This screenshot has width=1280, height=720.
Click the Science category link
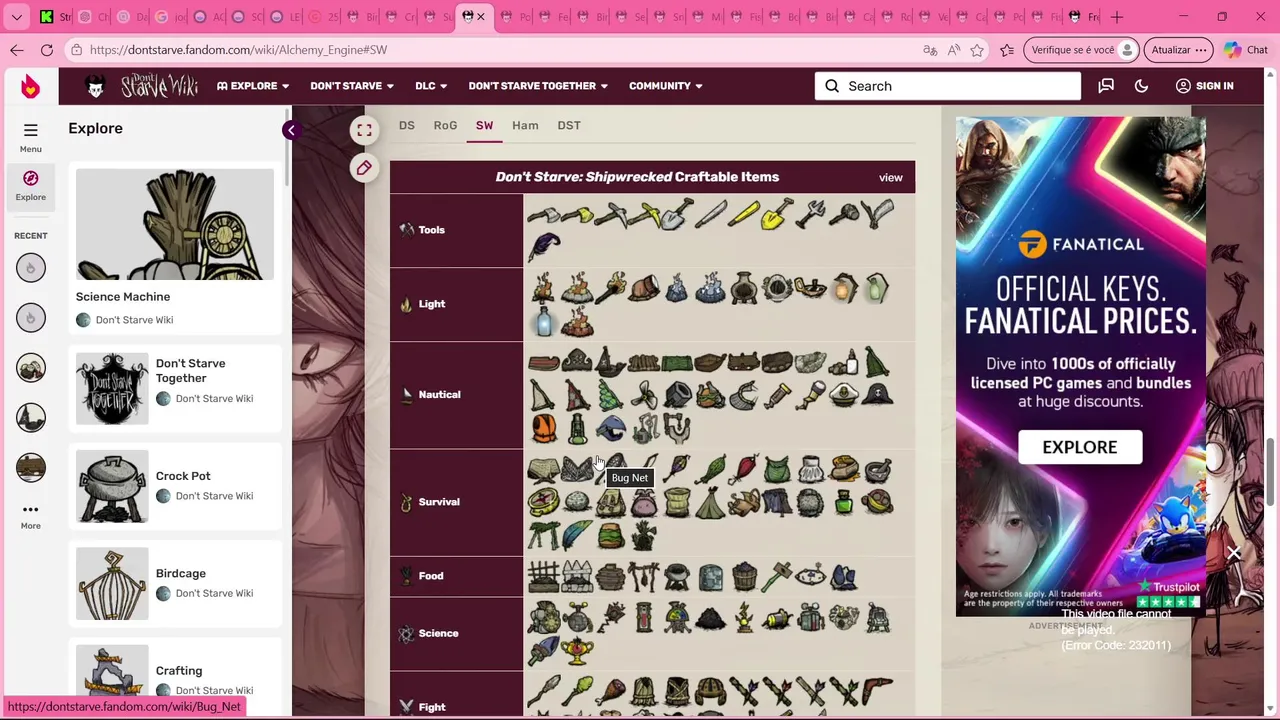pos(438,634)
